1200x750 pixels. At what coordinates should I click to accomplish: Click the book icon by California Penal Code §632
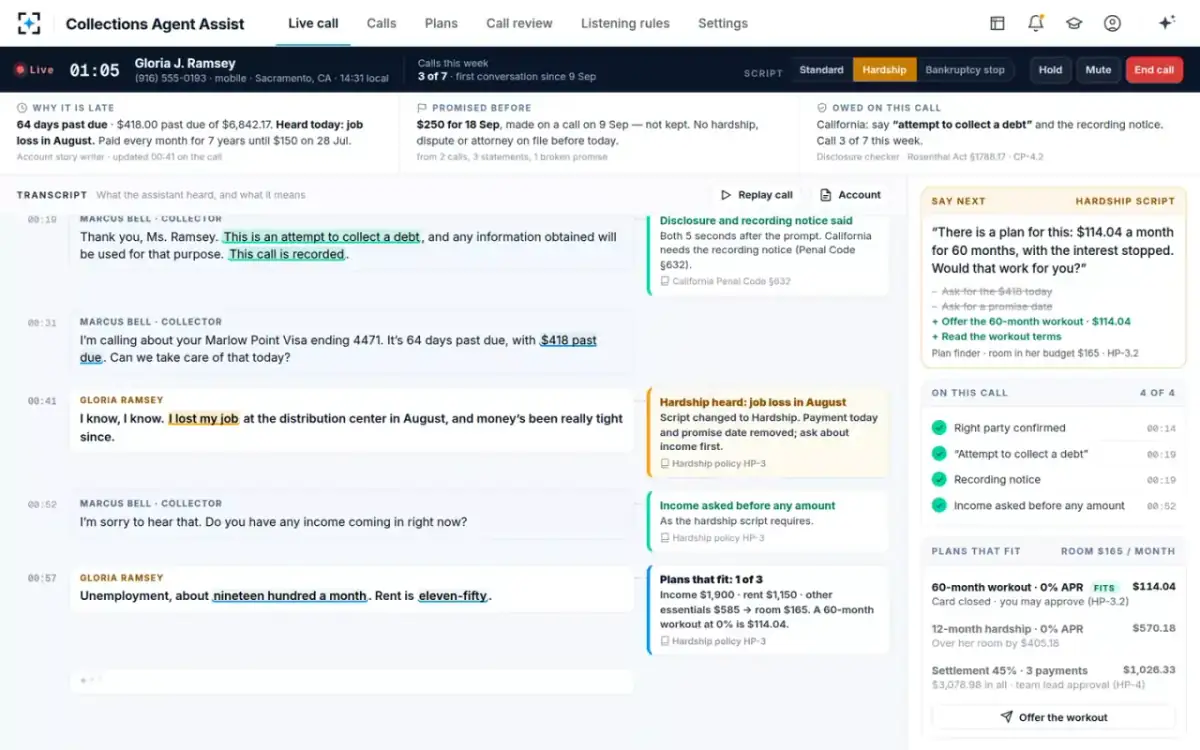coord(665,282)
